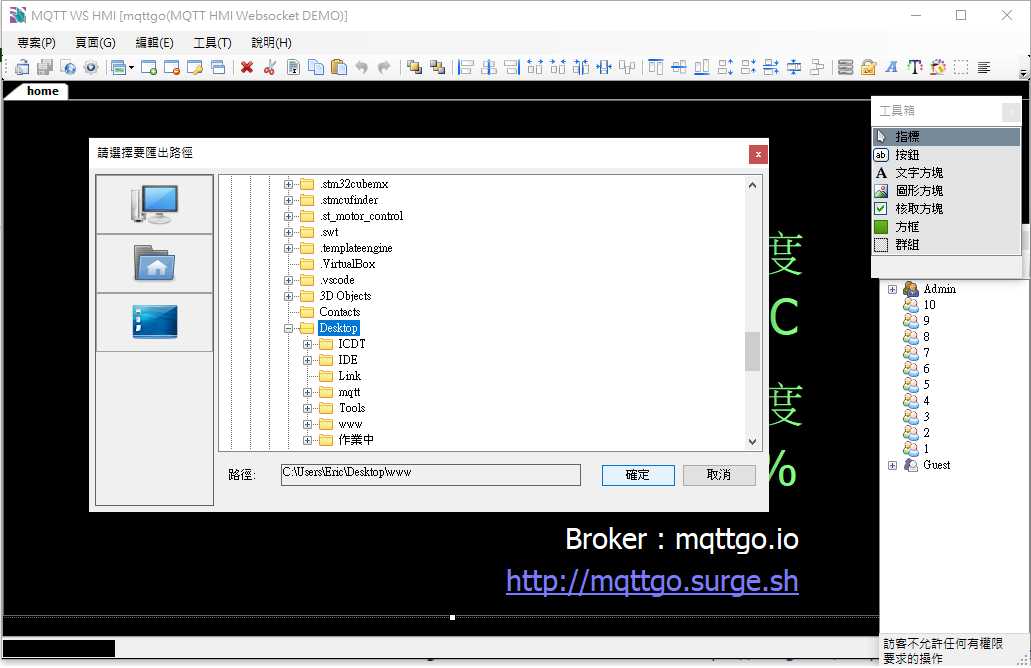Select the 方框 frame tool
The height and width of the screenshot is (668, 1031).
click(946, 227)
